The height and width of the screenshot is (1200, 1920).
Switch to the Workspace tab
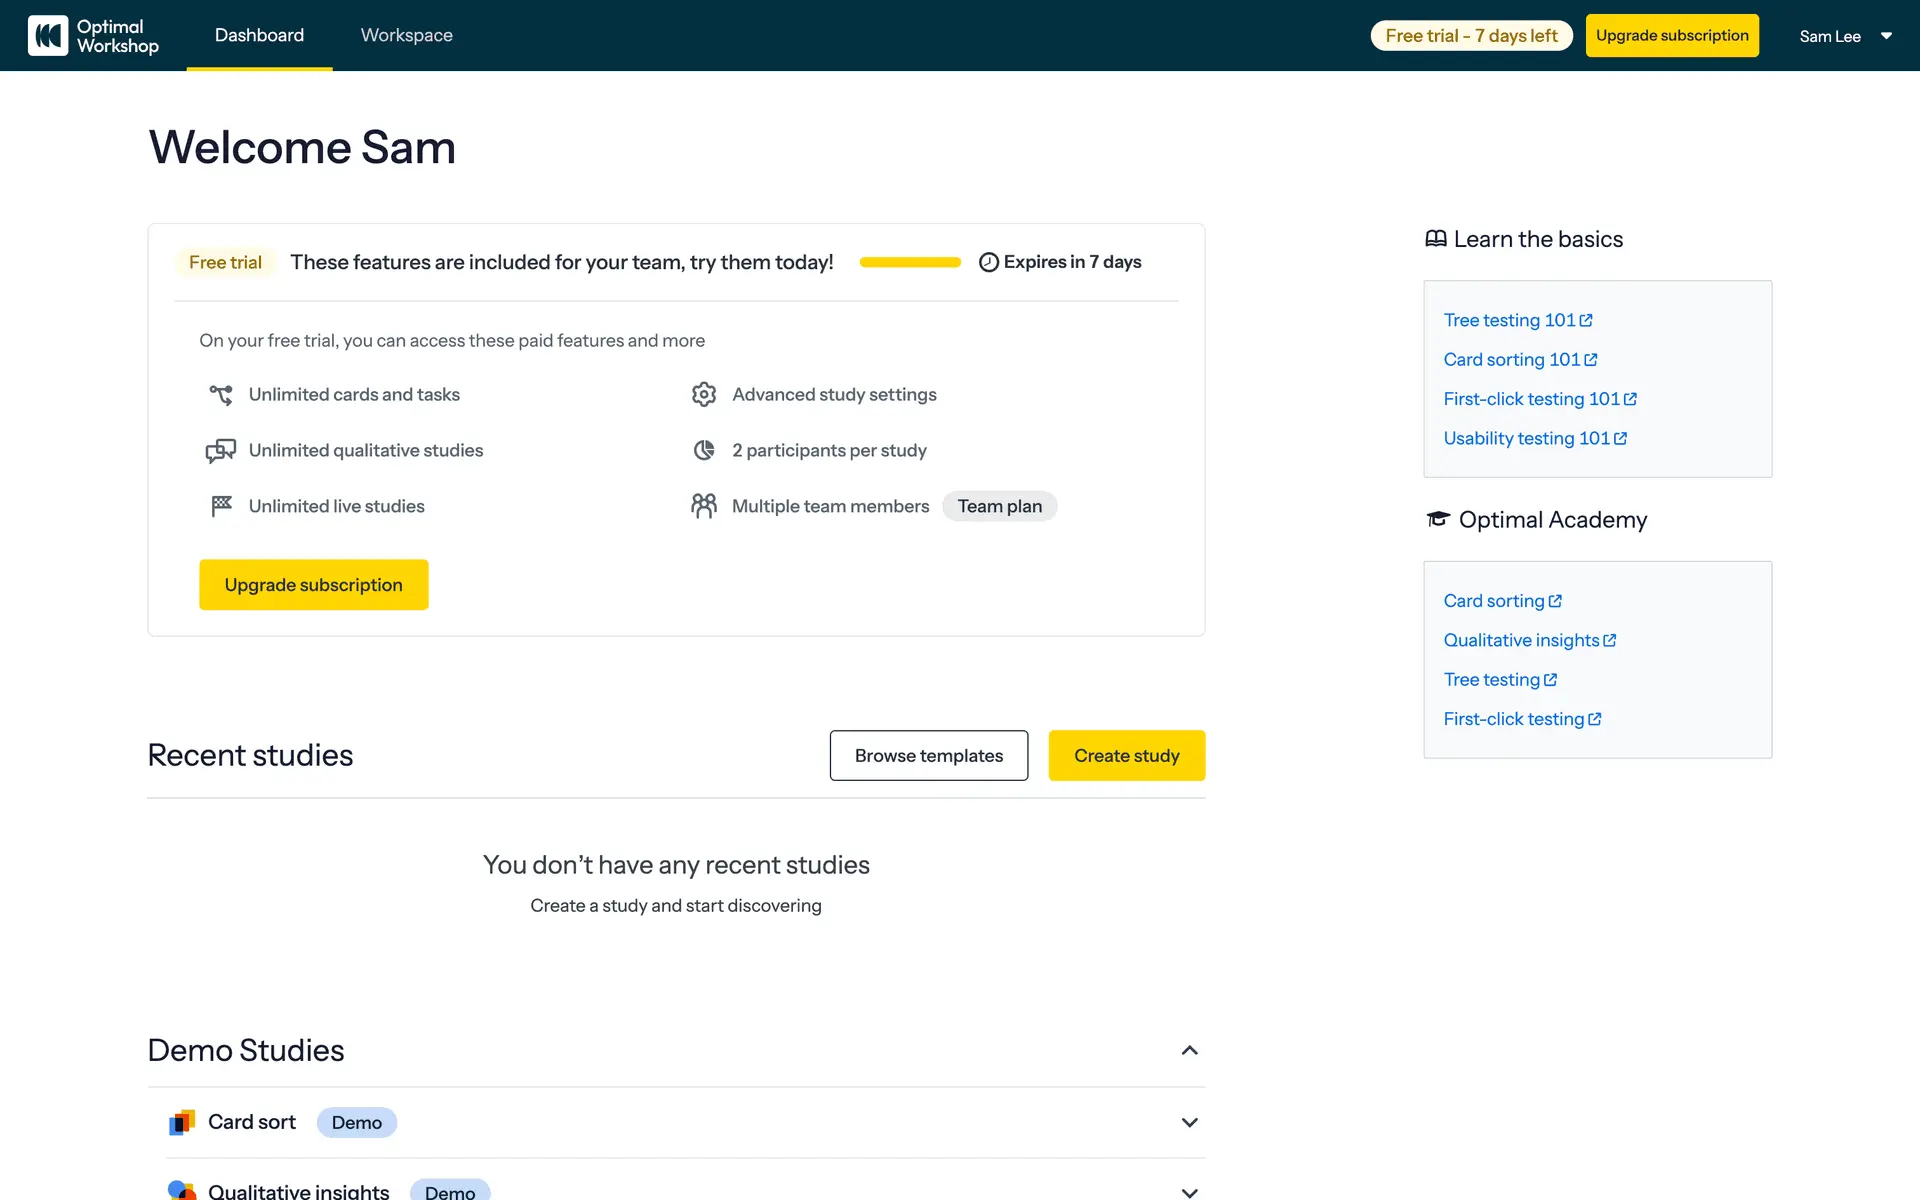[x=406, y=36]
